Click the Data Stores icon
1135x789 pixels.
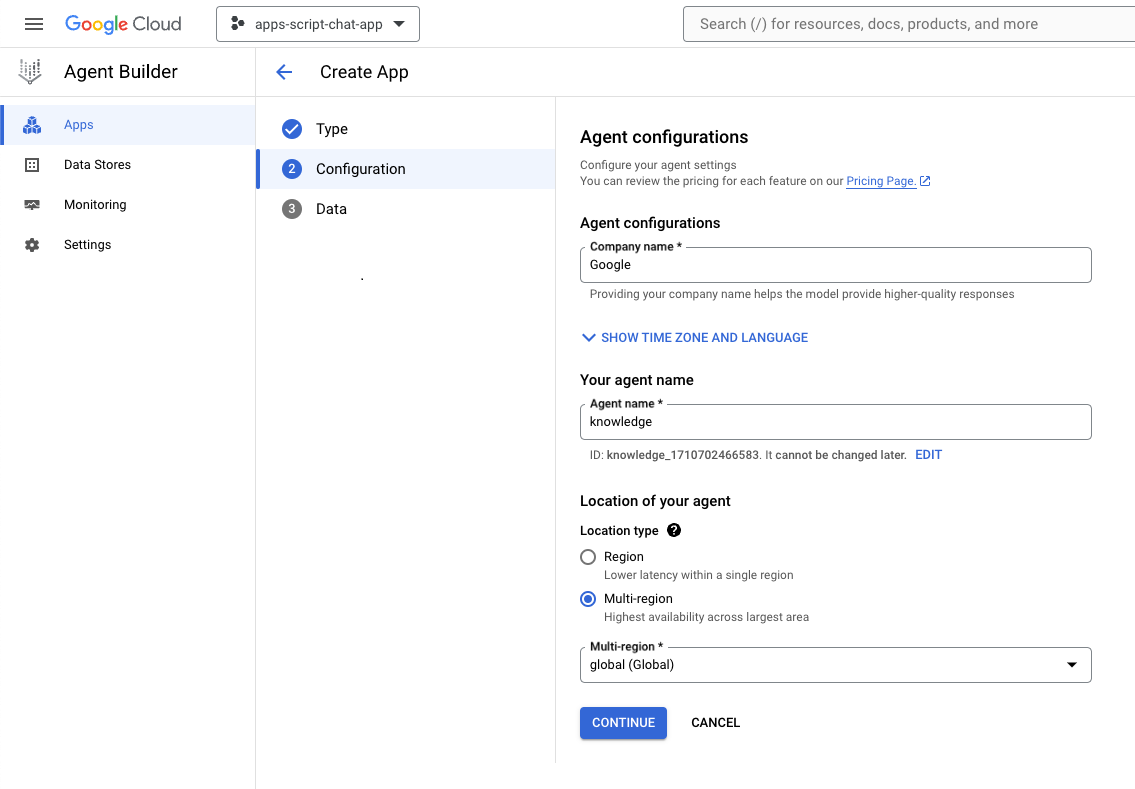[x=32, y=165]
